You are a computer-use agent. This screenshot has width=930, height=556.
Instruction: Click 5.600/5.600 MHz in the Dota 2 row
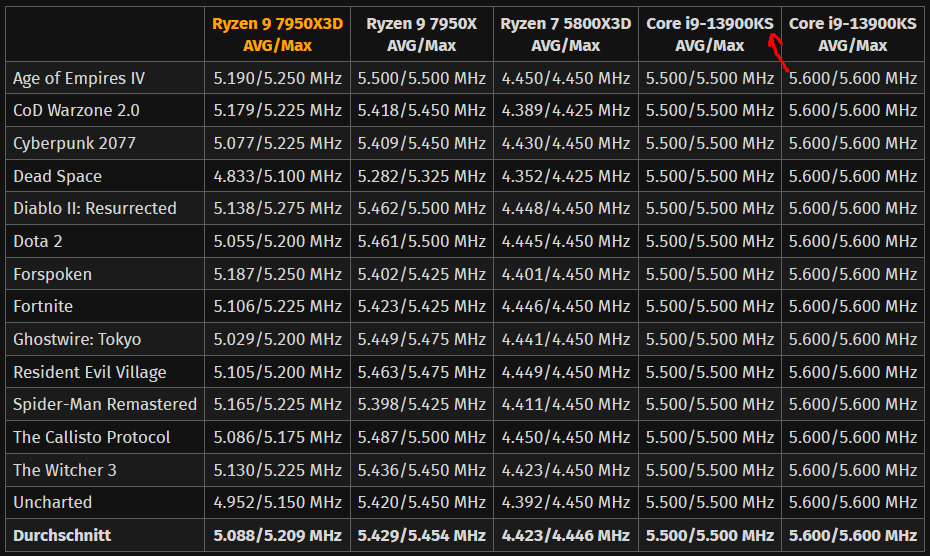point(852,241)
